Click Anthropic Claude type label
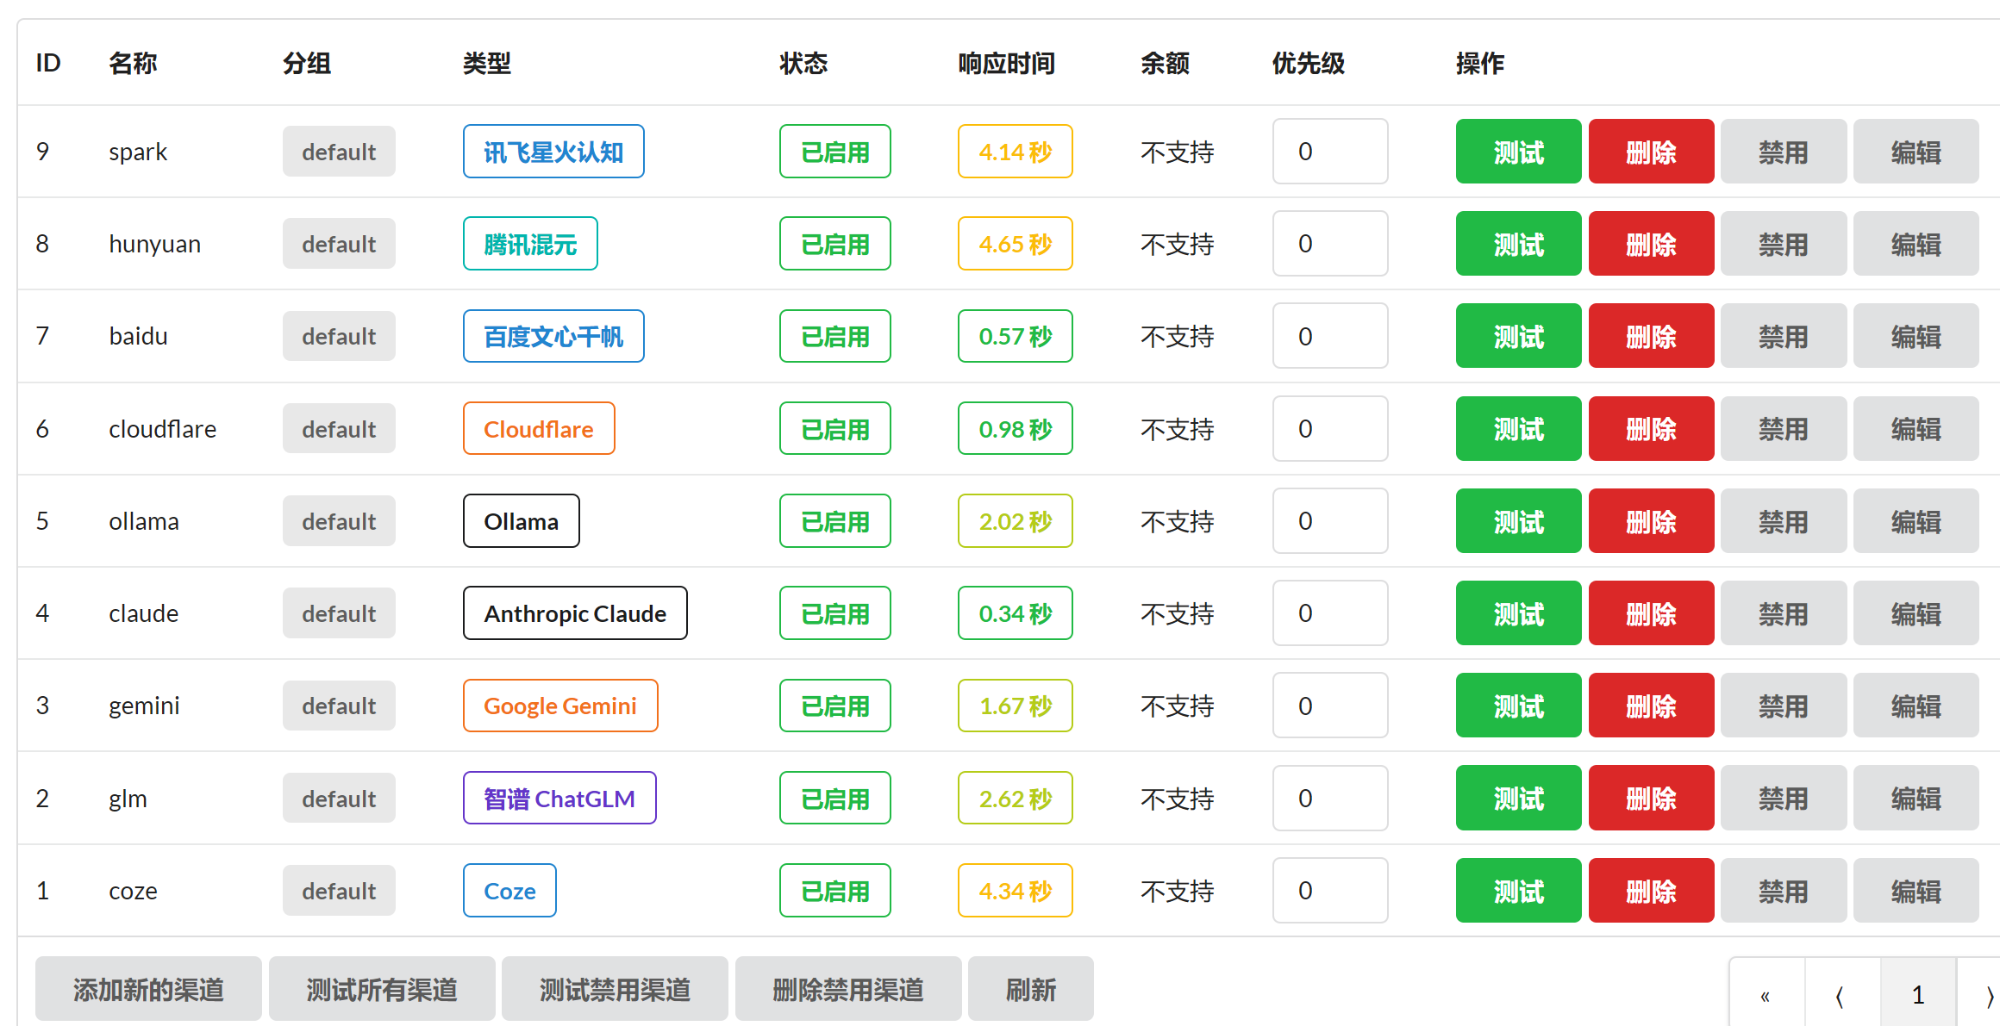The height and width of the screenshot is (1026, 2000). point(575,613)
